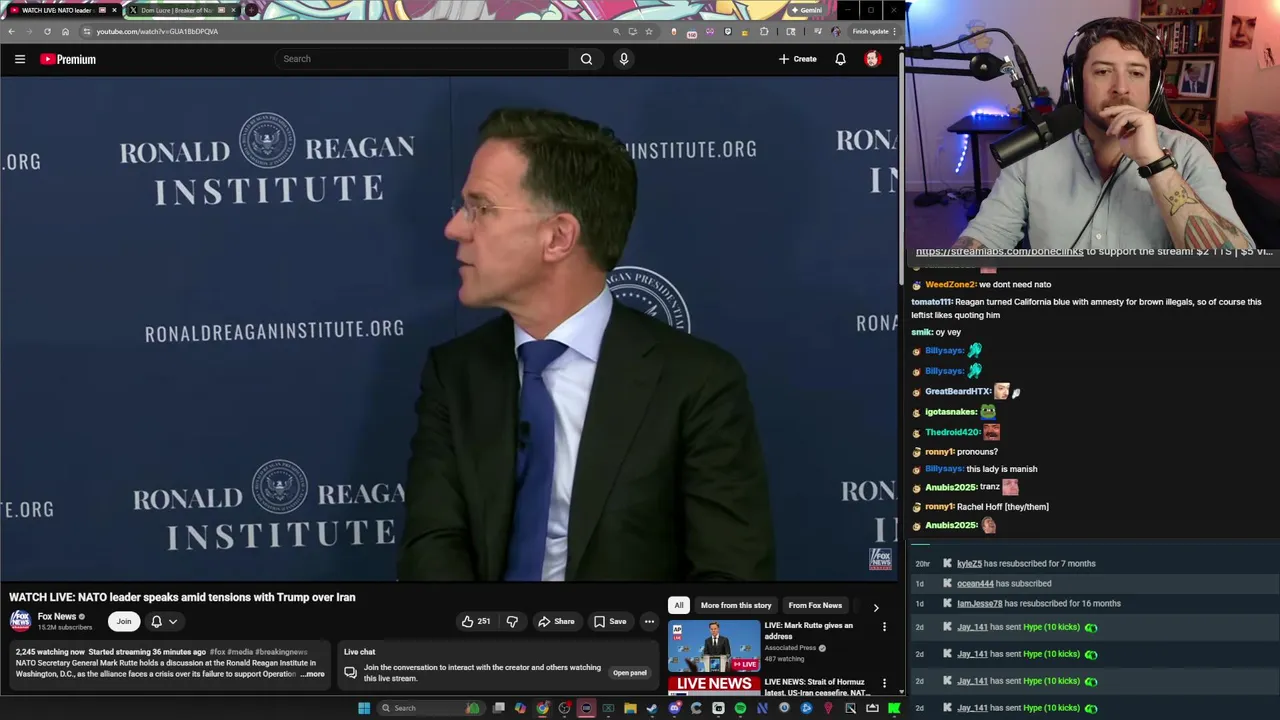
Task: Open File Explorer folder in the taskbar
Action: (630, 708)
